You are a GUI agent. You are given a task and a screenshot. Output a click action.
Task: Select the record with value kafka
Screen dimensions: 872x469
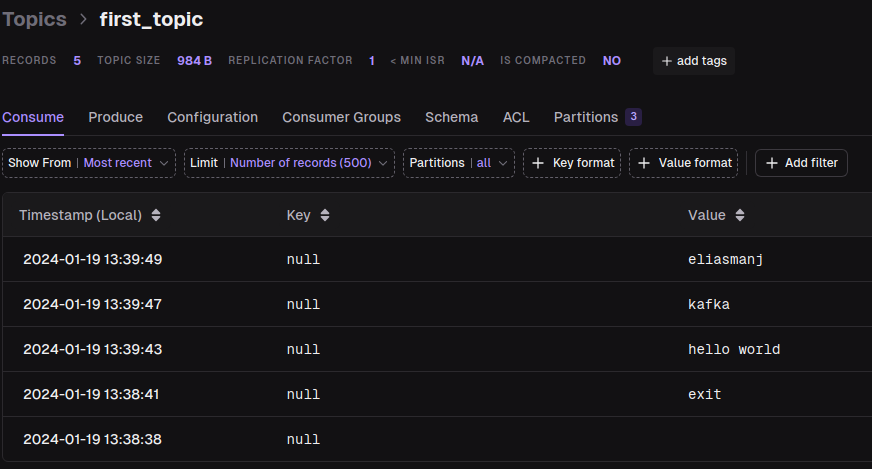point(708,304)
